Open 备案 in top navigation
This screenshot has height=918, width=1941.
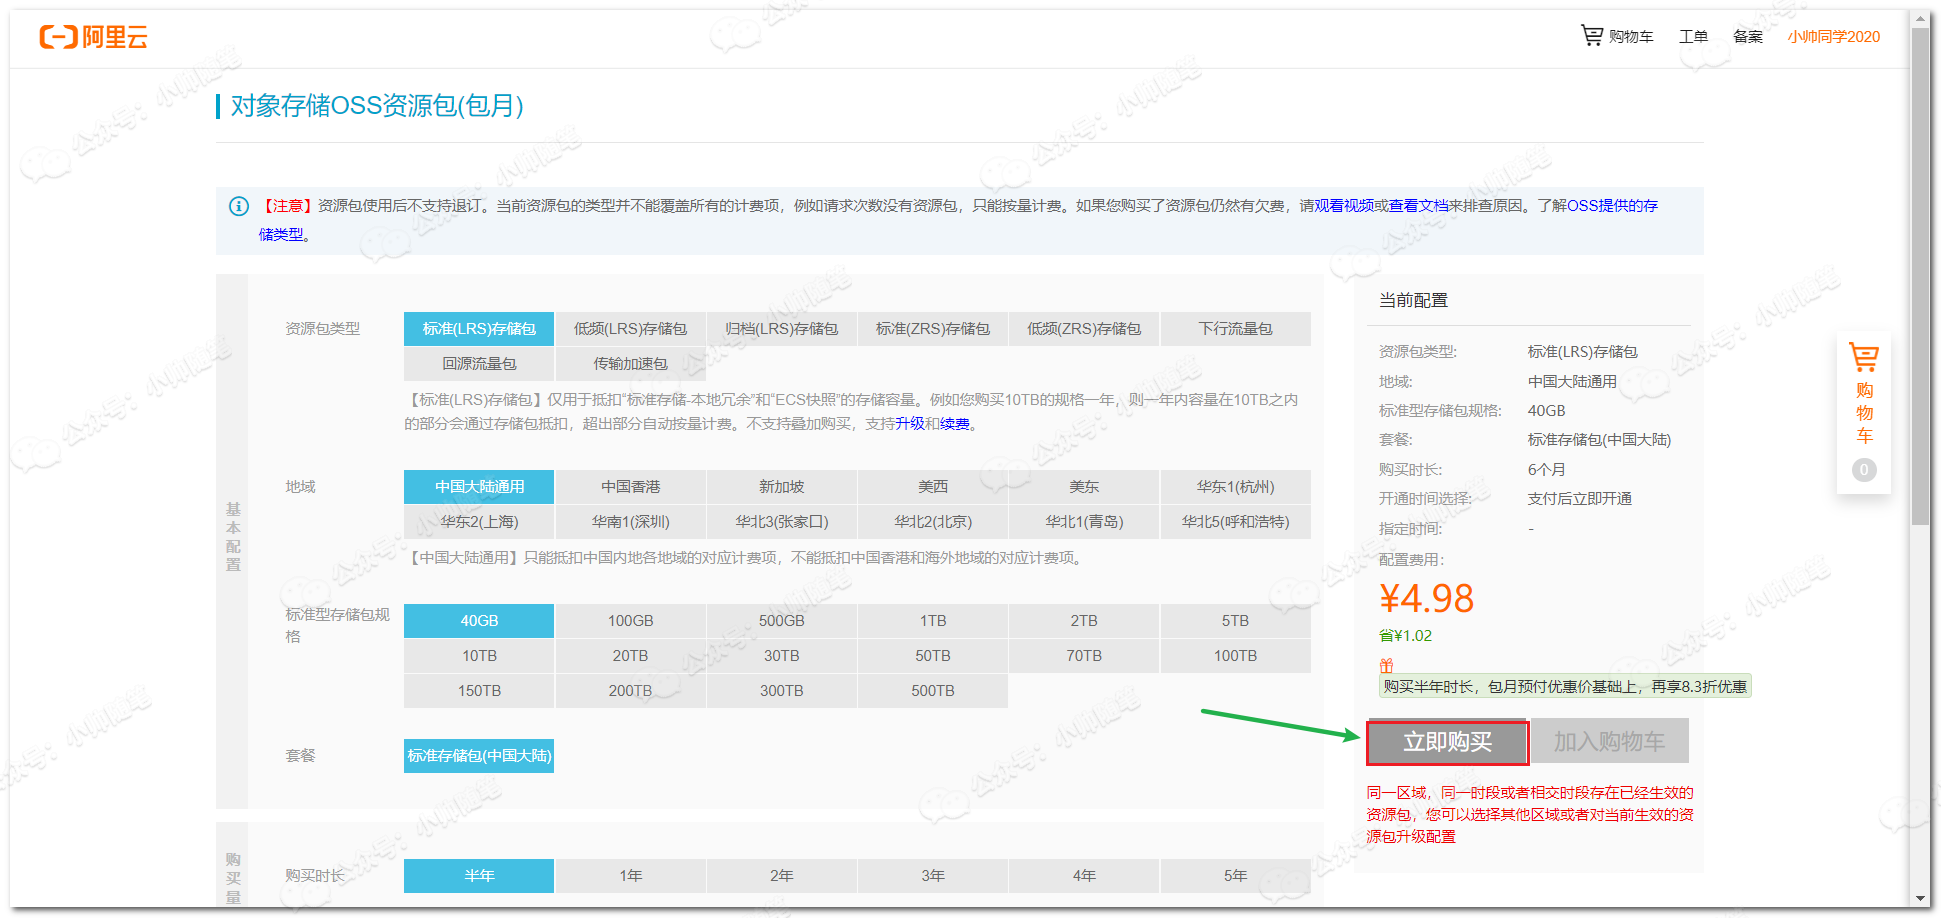pyautogui.click(x=1748, y=37)
